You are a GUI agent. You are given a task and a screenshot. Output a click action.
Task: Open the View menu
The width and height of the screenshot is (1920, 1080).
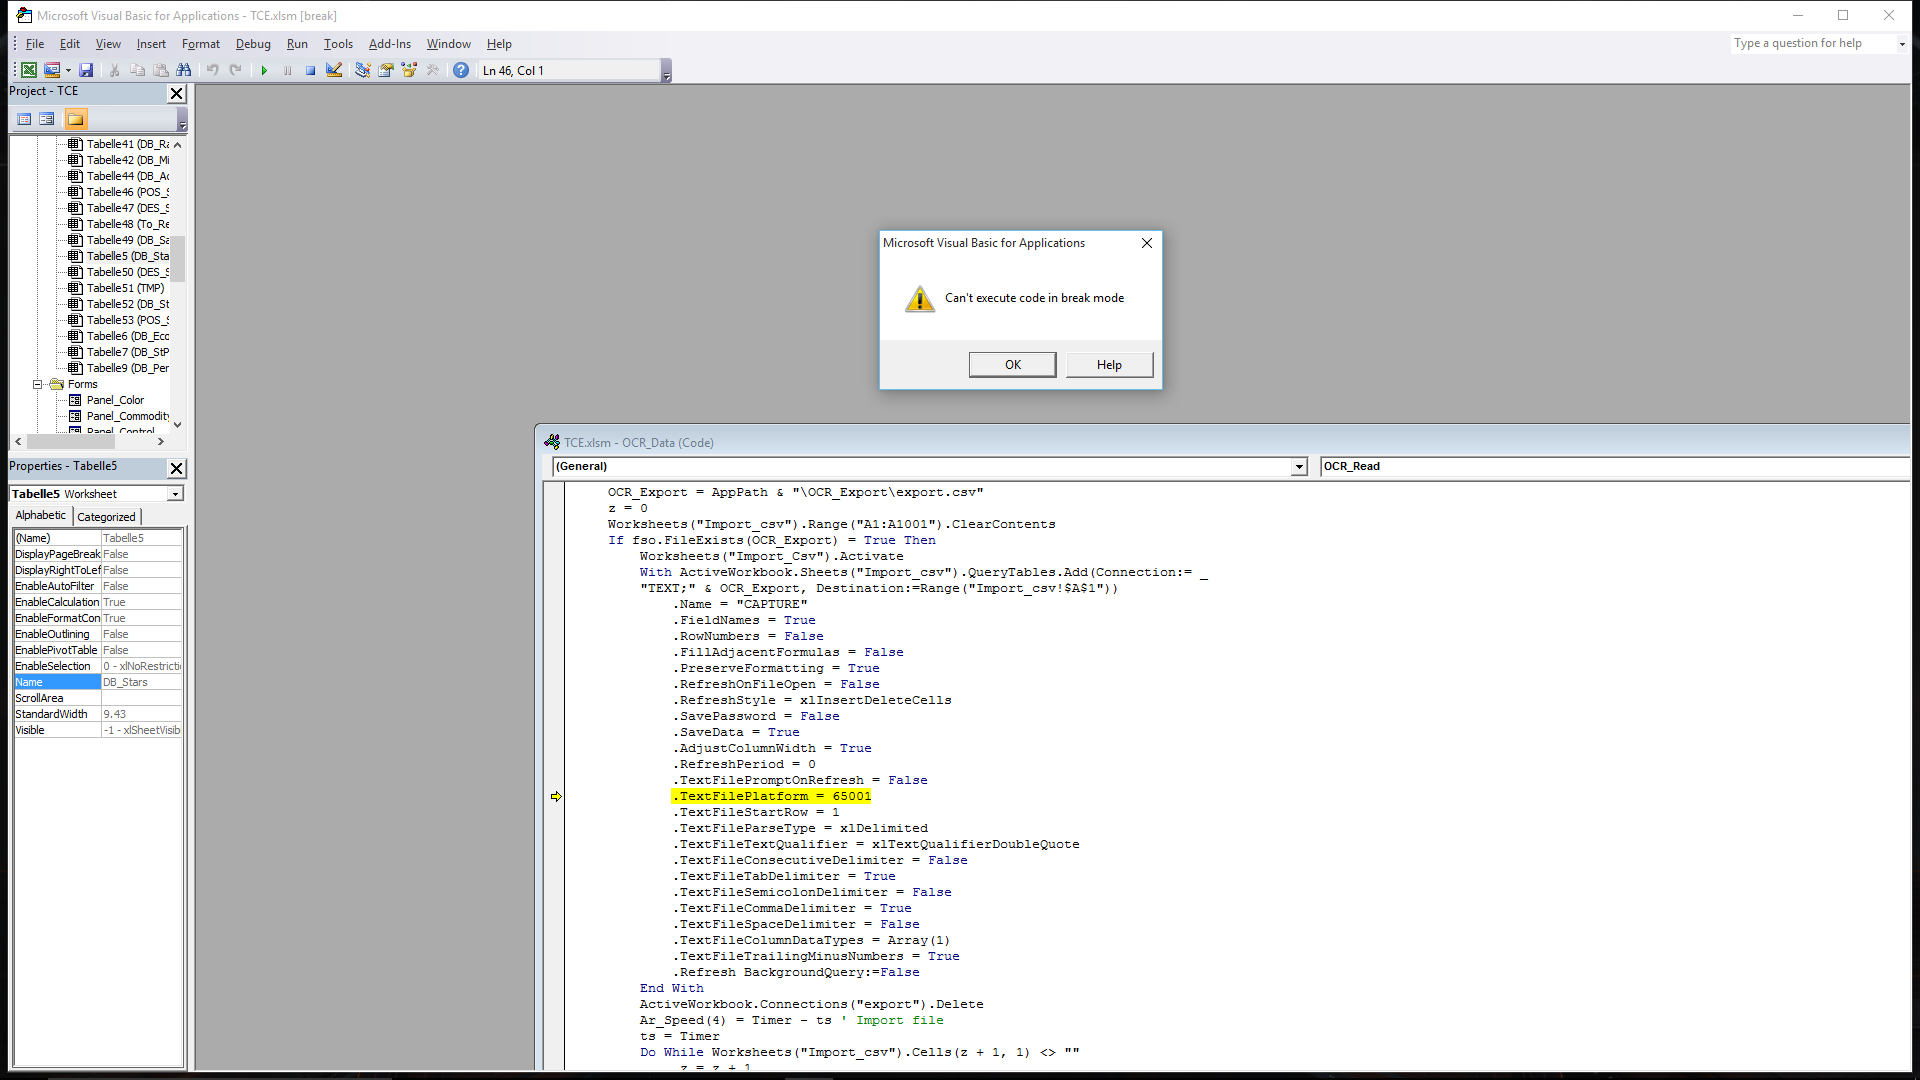(x=108, y=44)
